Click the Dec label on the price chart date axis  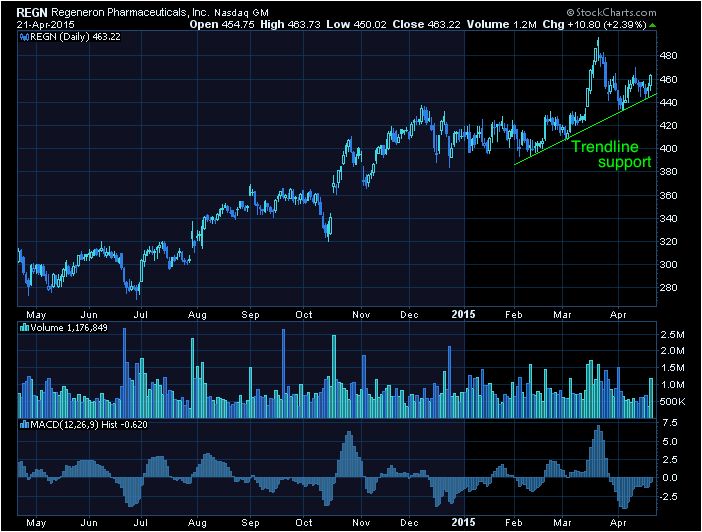click(409, 315)
